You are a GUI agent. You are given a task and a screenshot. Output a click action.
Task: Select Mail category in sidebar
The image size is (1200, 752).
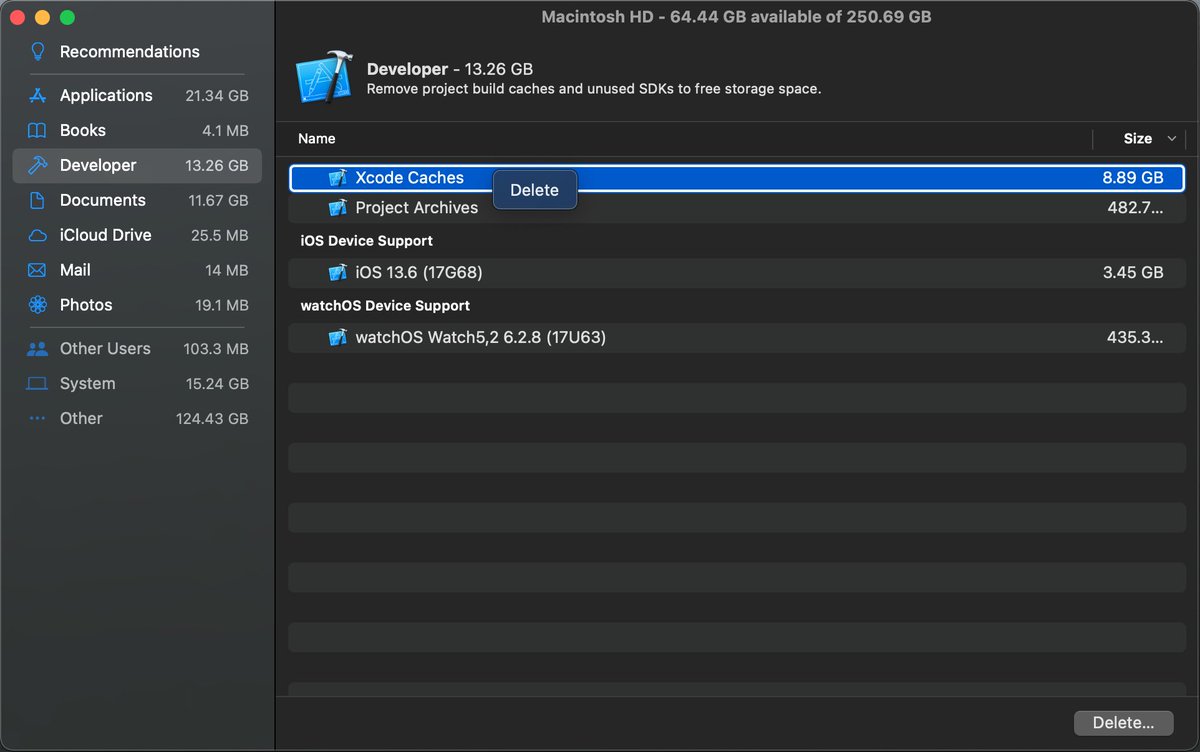pyautogui.click(x=137, y=270)
